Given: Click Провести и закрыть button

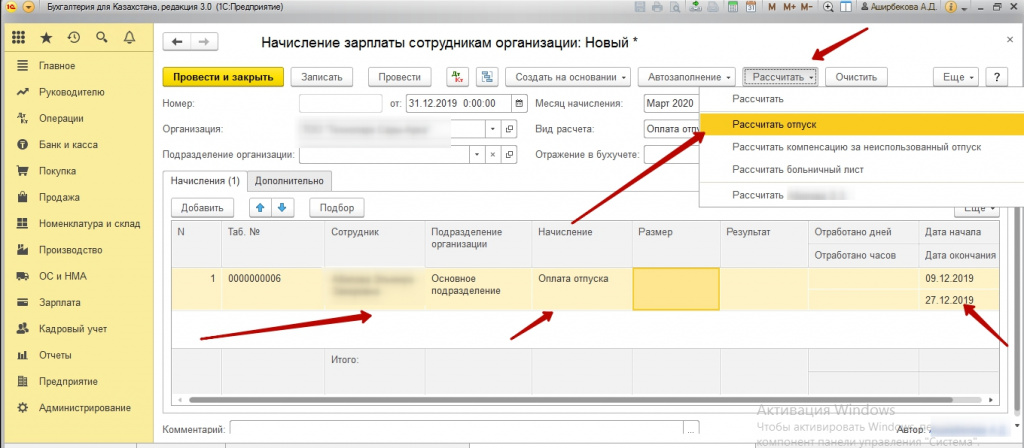Looking at the screenshot, I should (223, 77).
